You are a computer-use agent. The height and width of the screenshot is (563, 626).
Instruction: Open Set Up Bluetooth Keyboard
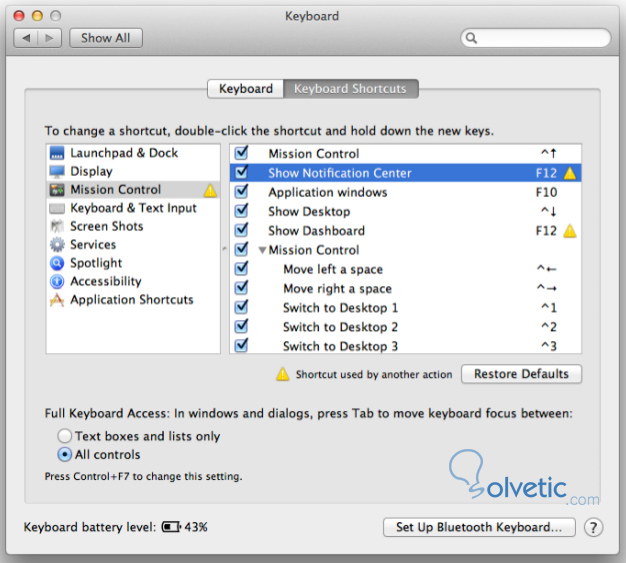pos(479,527)
